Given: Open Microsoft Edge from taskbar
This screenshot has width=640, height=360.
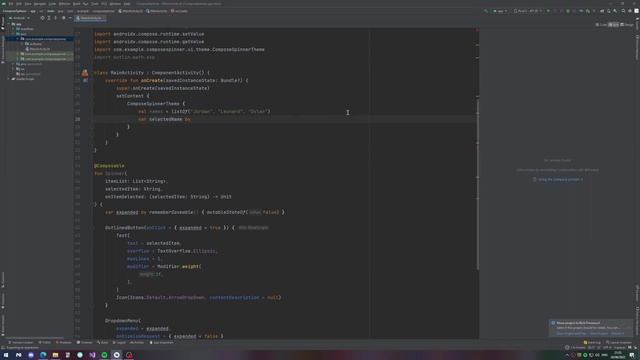Looking at the screenshot, I should point(43,355).
